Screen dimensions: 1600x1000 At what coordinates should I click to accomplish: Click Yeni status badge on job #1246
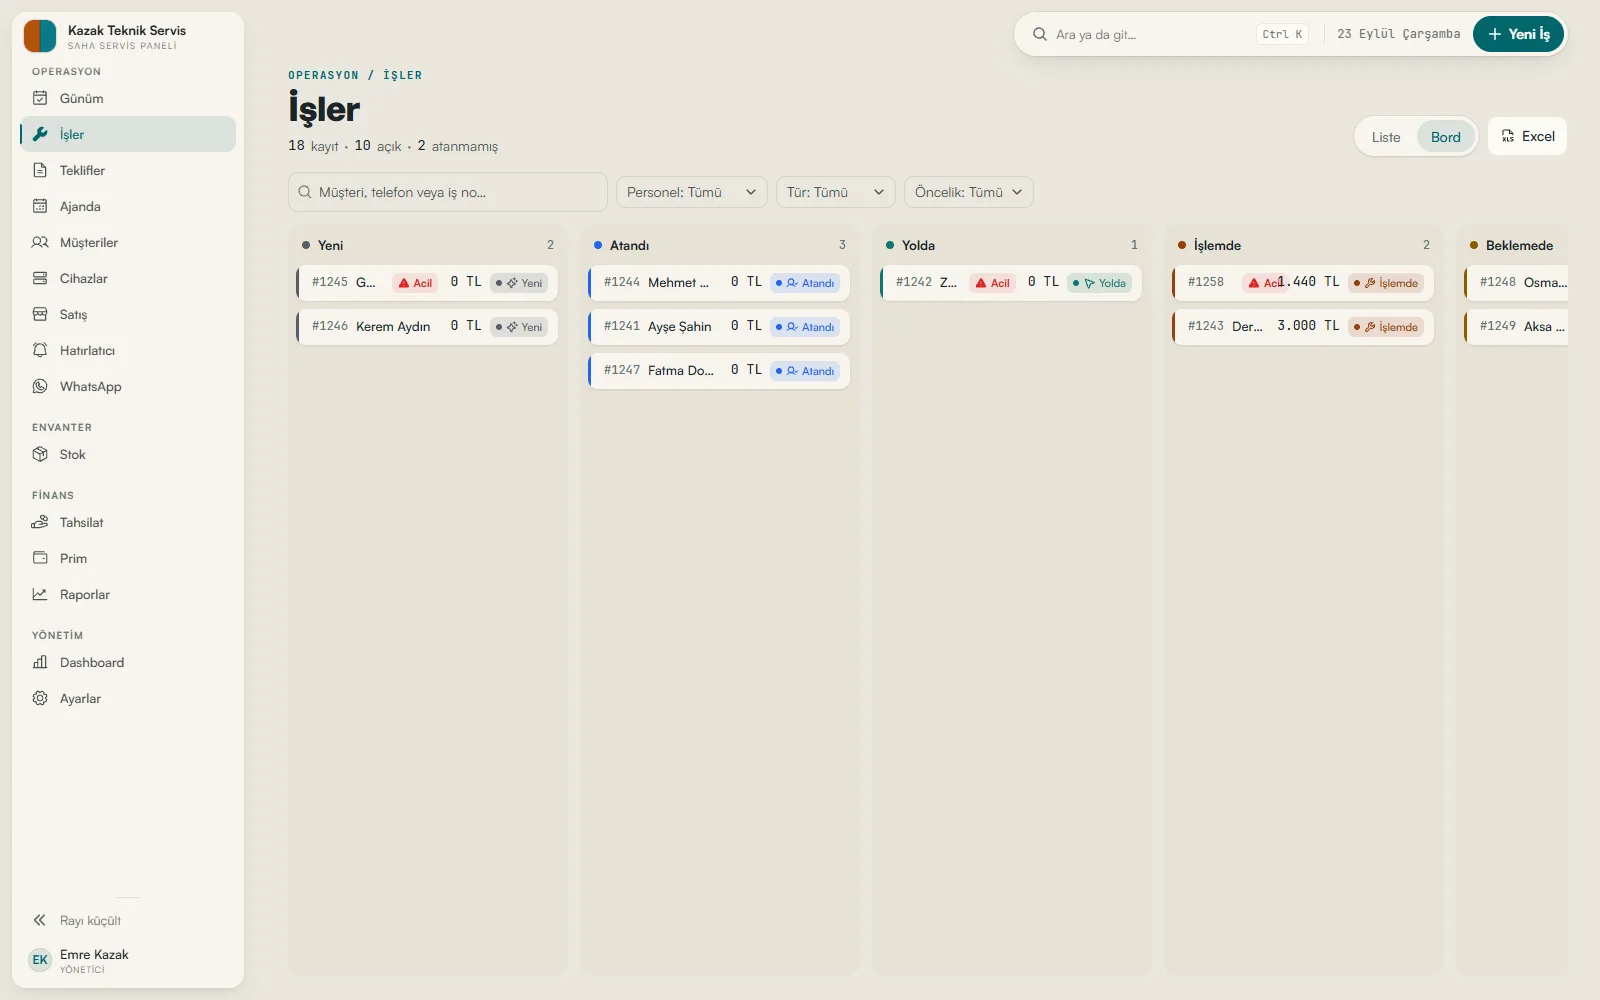(x=519, y=327)
